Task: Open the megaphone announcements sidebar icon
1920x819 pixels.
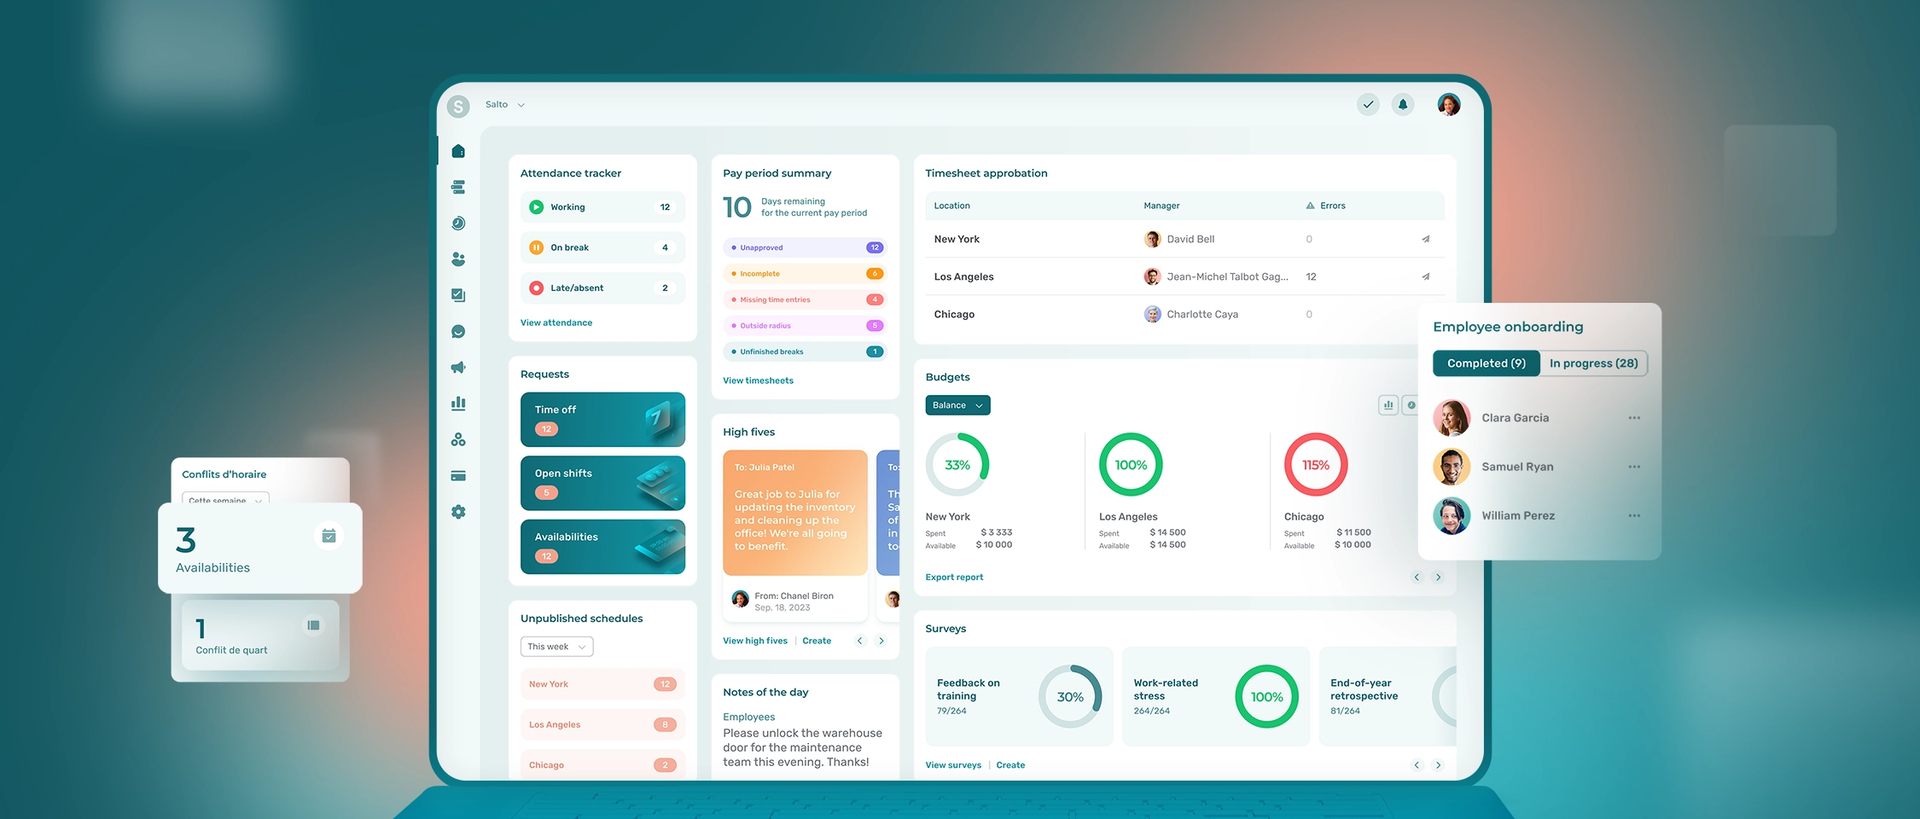Action: [x=458, y=367]
